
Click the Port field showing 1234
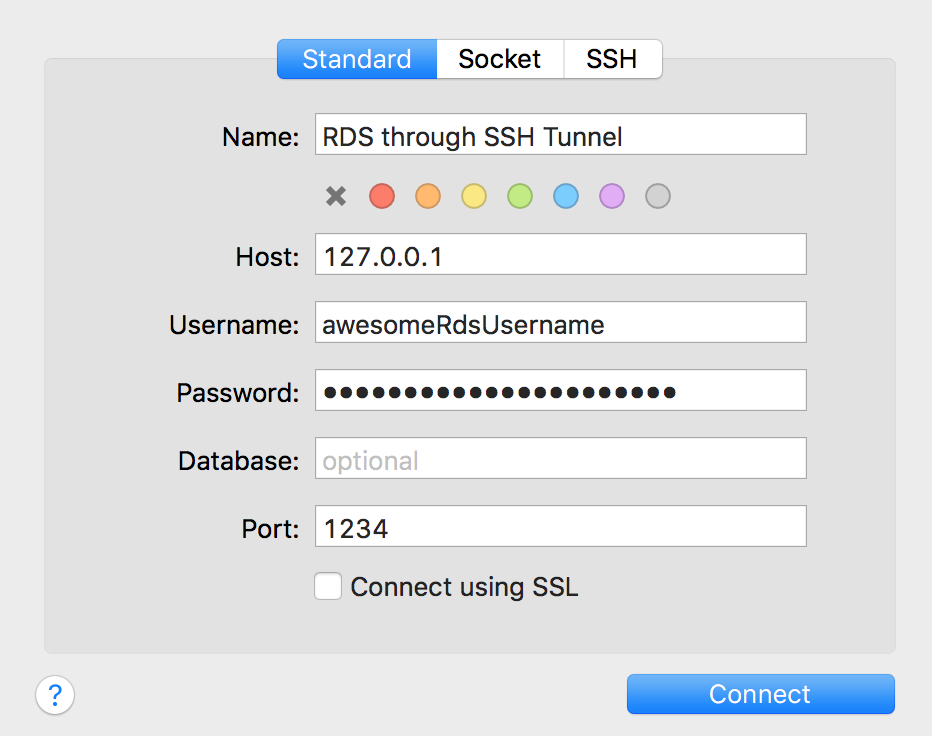[x=560, y=526]
